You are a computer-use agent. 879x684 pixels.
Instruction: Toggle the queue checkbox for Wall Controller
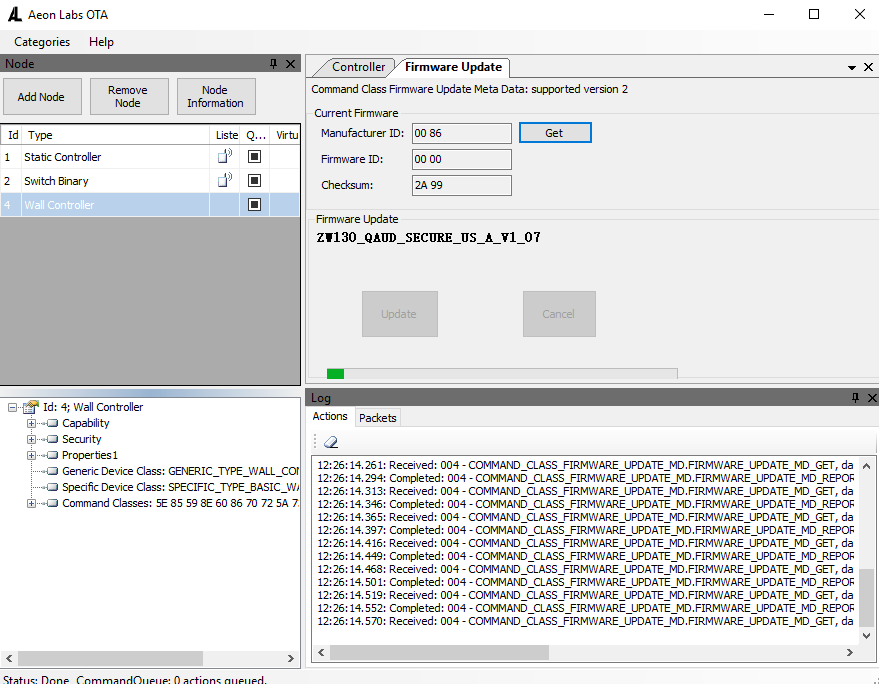click(255, 205)
